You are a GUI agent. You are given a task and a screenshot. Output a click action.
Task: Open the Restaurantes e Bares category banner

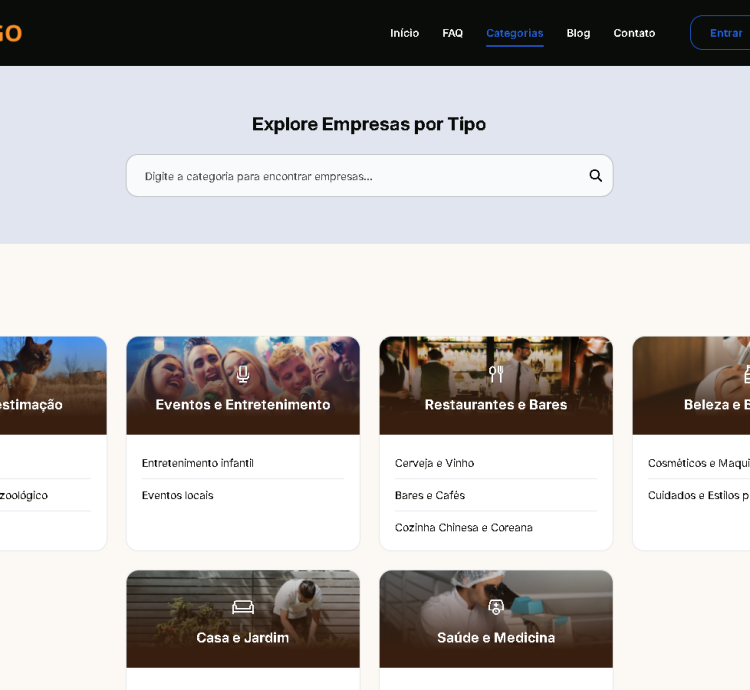496,404
